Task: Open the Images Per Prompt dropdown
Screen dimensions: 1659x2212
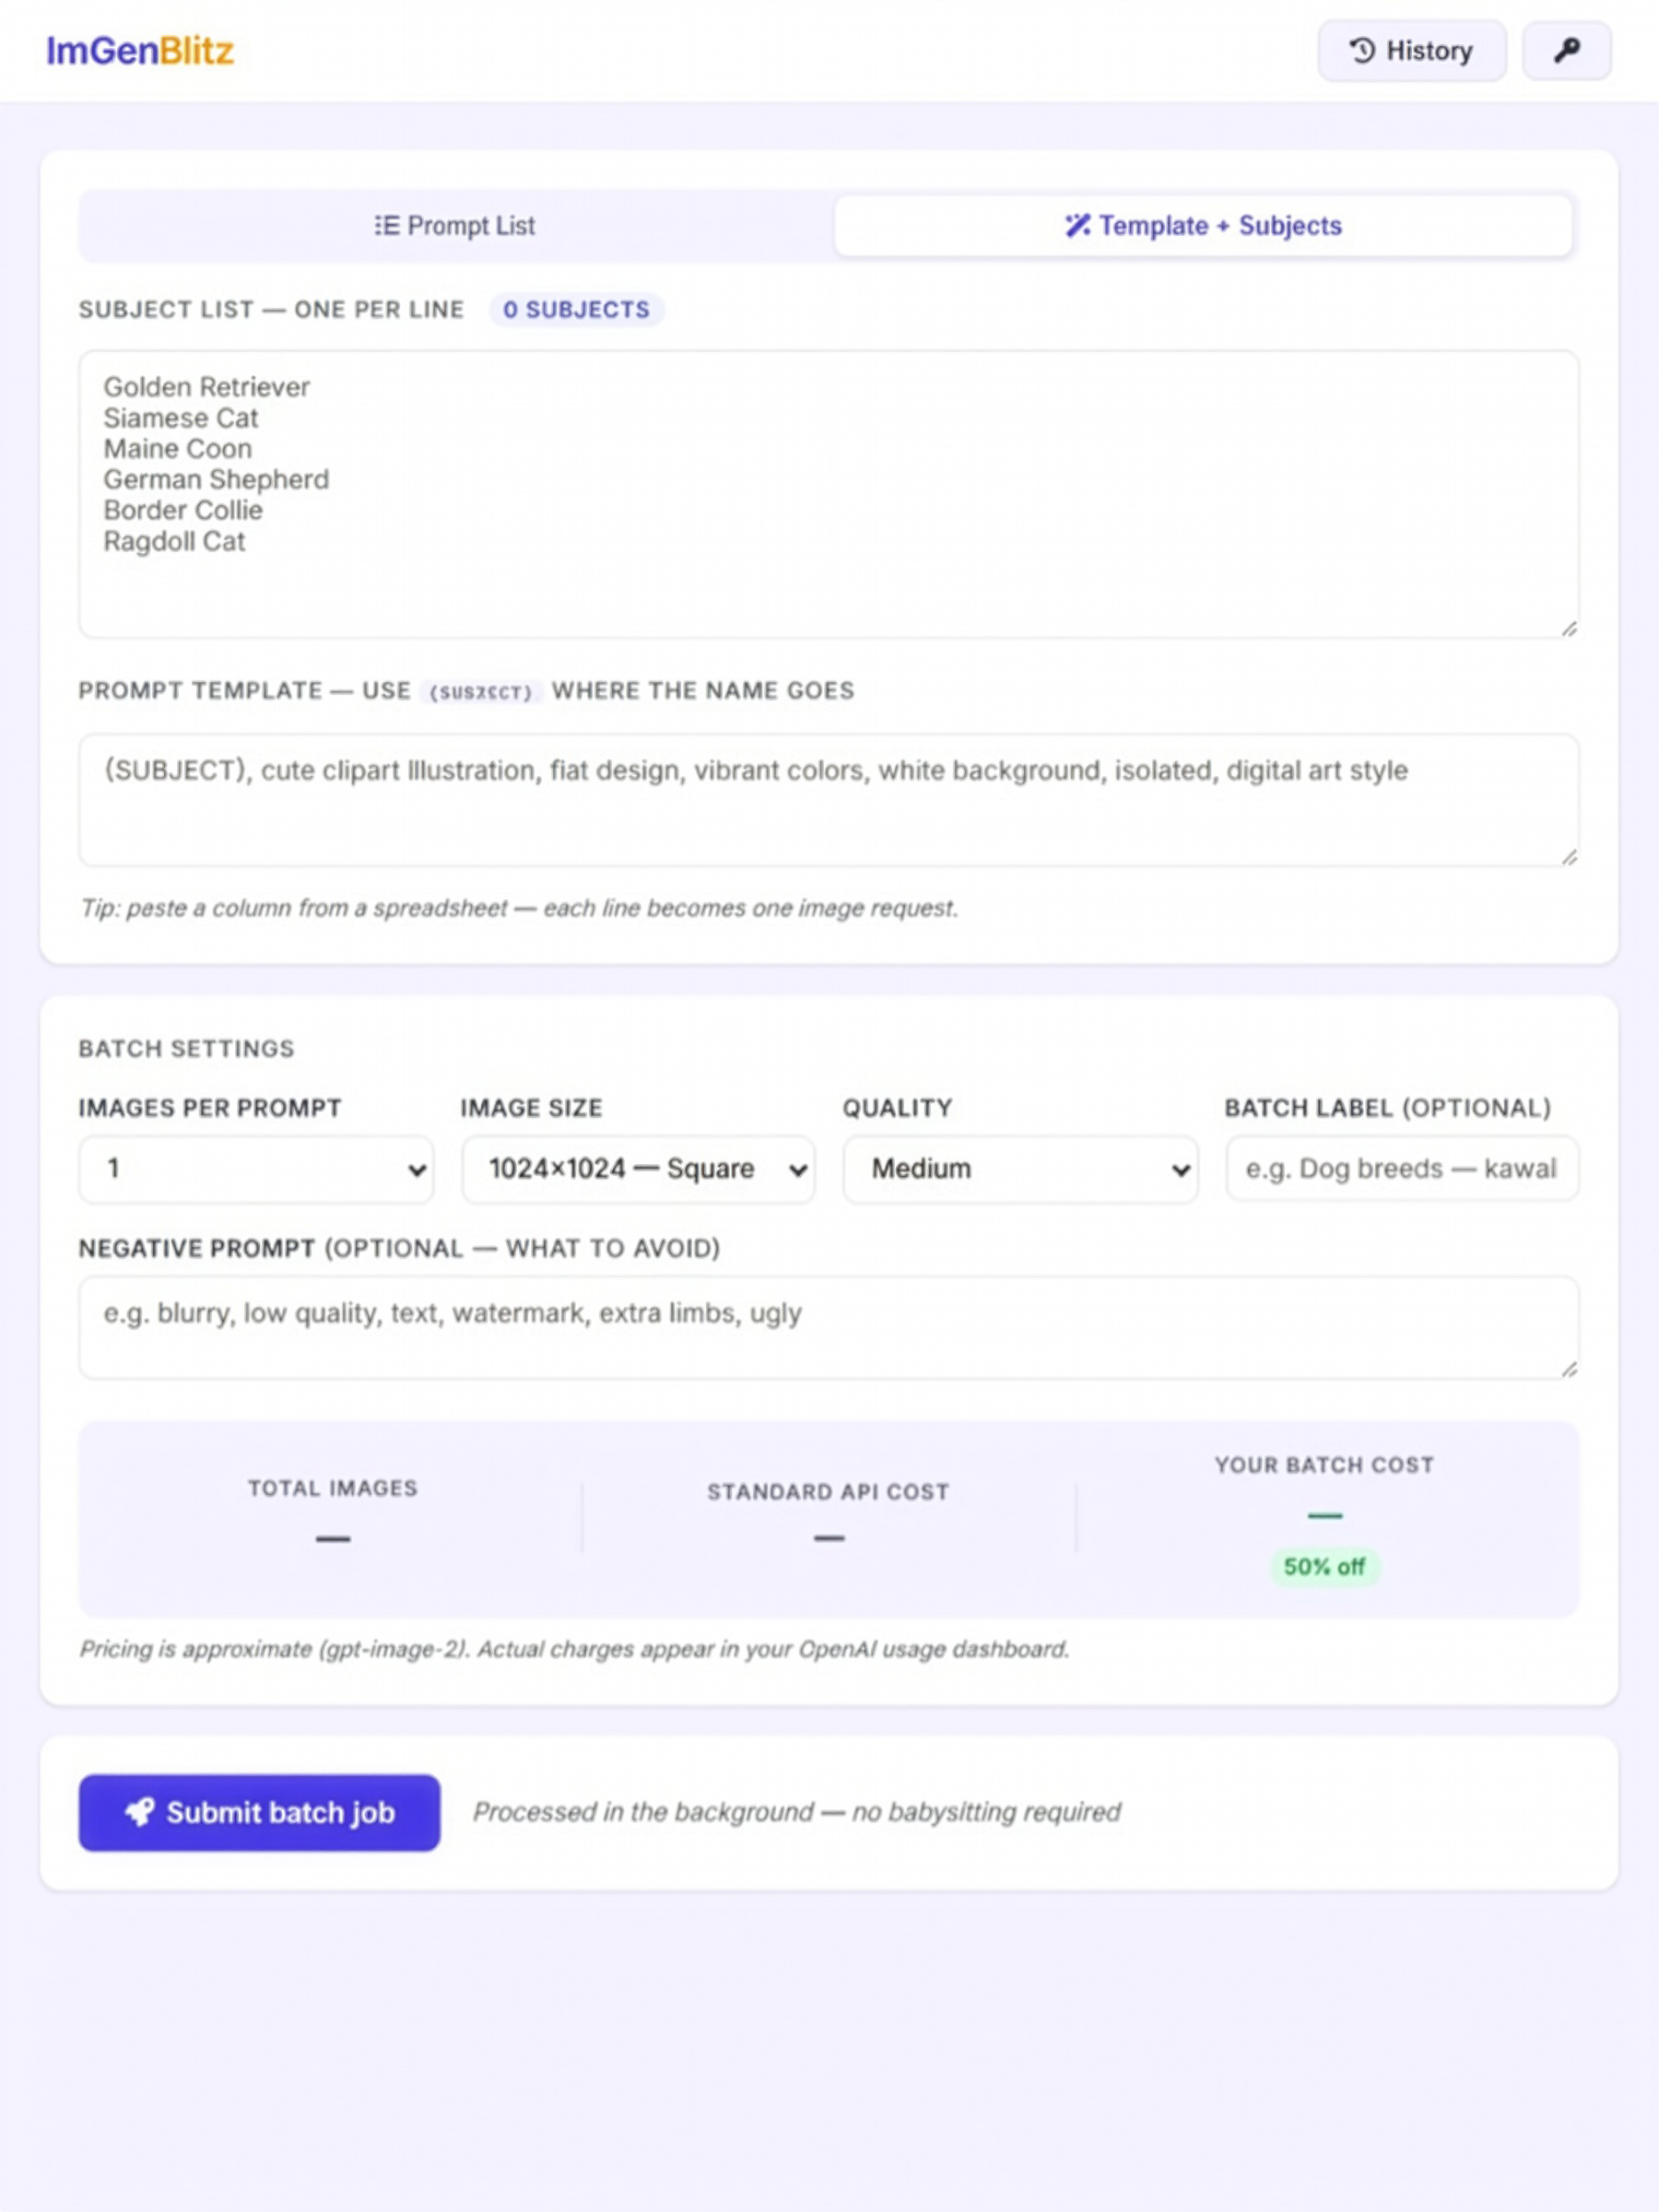Action: click(x=256, y=1168)
